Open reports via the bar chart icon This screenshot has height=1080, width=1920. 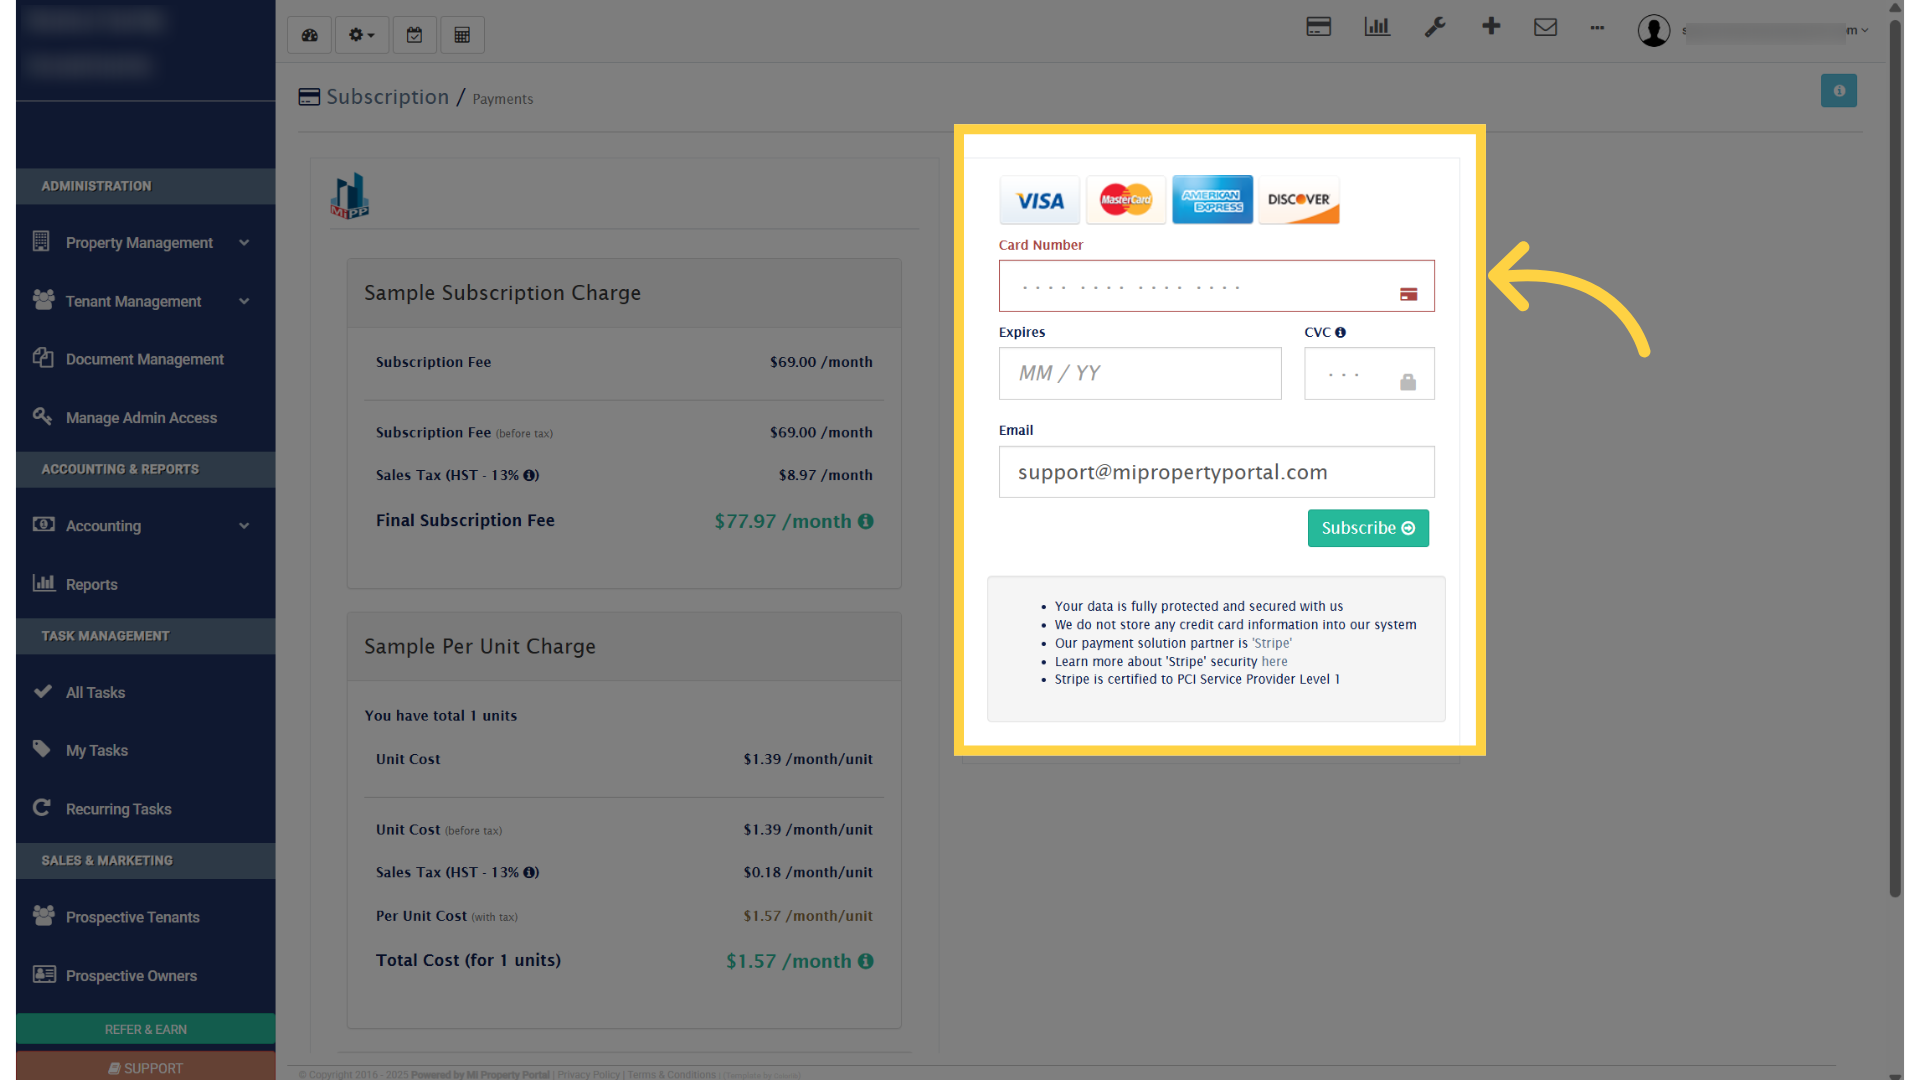(x=1376, y=26)
